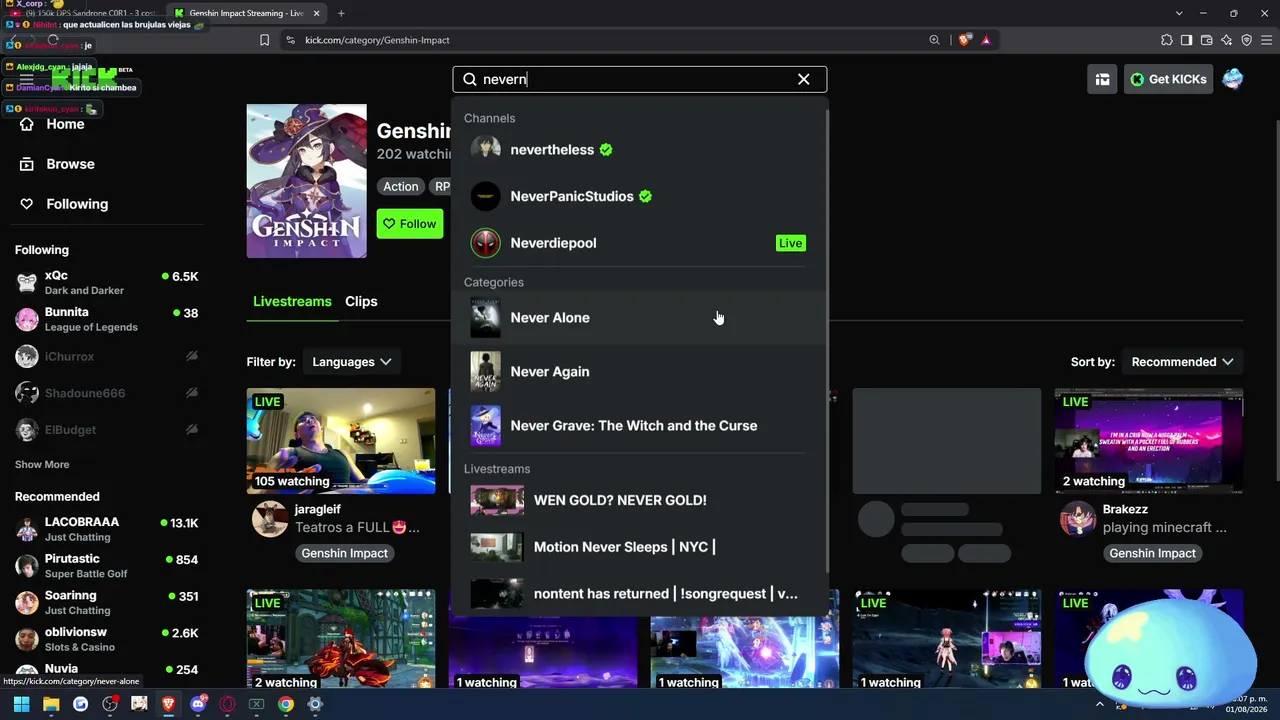Go to Home in the sidebar
This screenshot has height=720, width=1280.
65,124
